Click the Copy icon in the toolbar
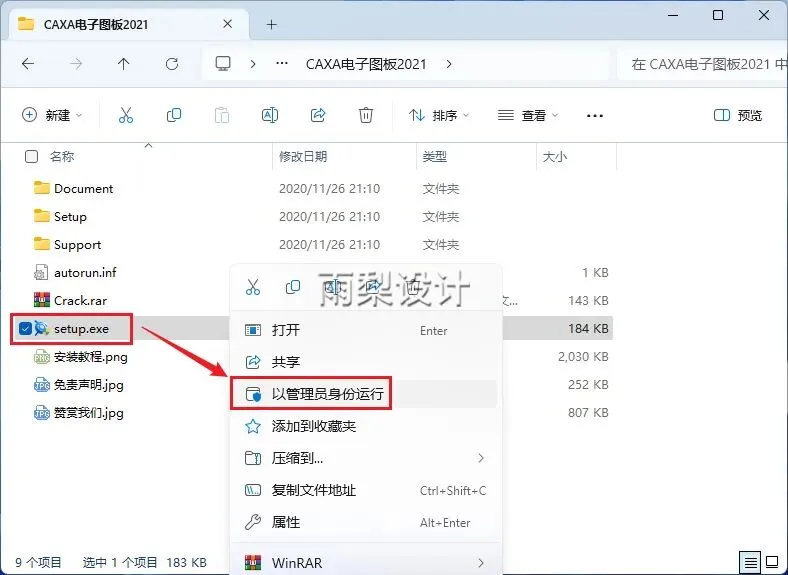Image resolution: width=788 pixels, height=575 pixels. click(x=174, y=115)
